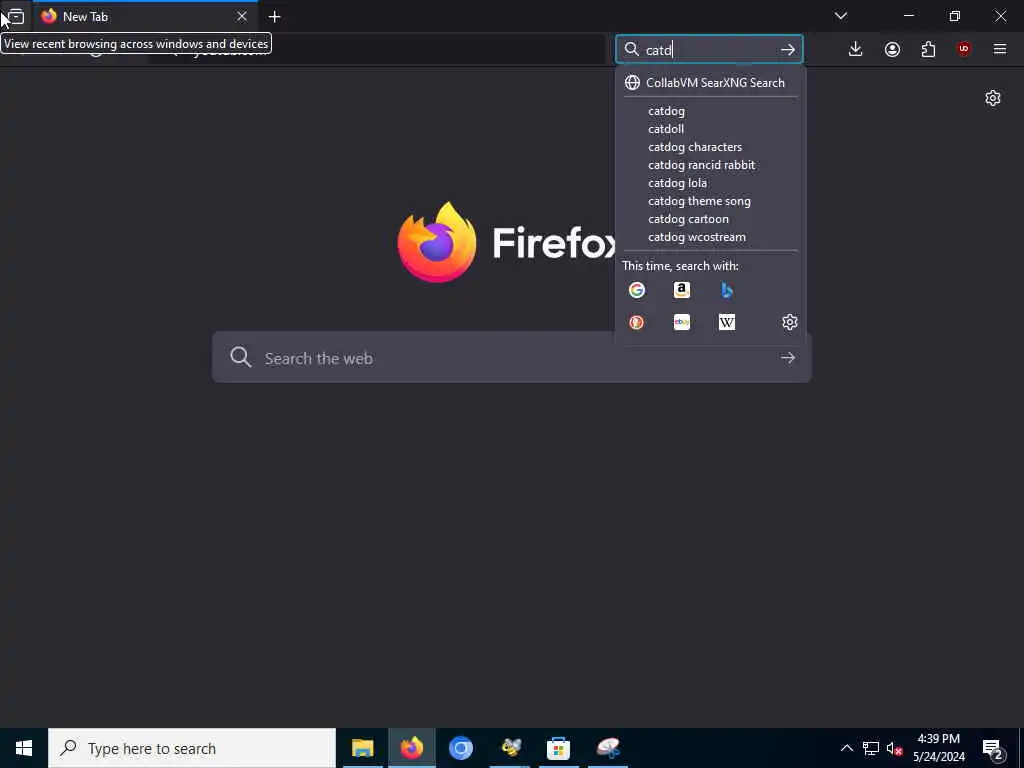Viewport: 1024px width, 768px height.
Task: Click the network status tray icon
Action: click(871, 748)
